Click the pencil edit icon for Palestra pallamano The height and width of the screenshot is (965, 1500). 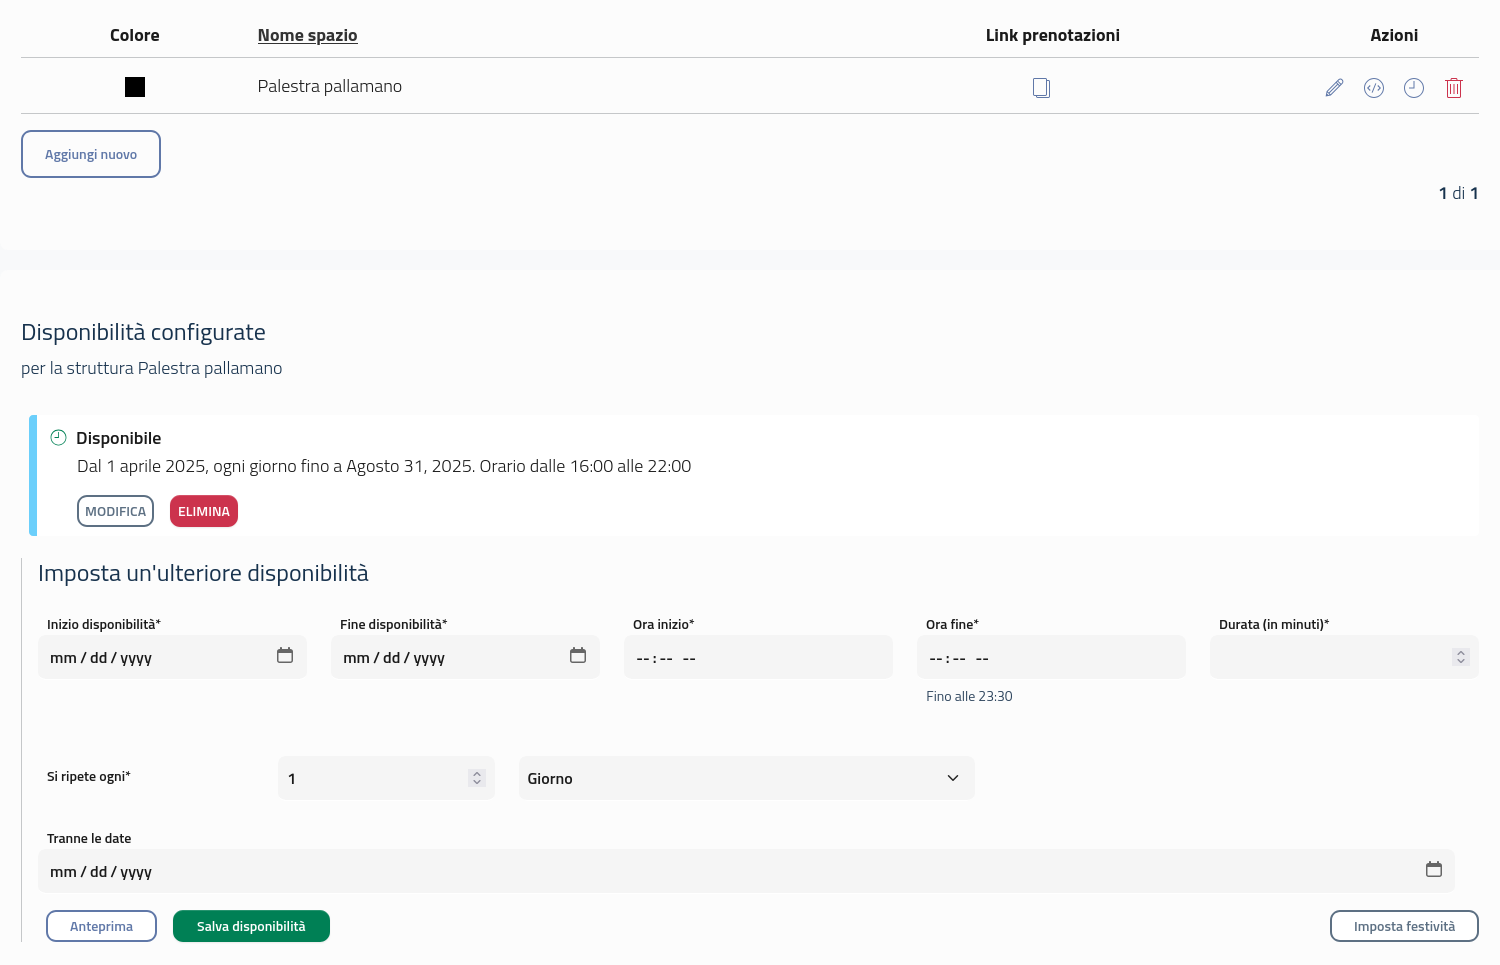click(1334, 88)
